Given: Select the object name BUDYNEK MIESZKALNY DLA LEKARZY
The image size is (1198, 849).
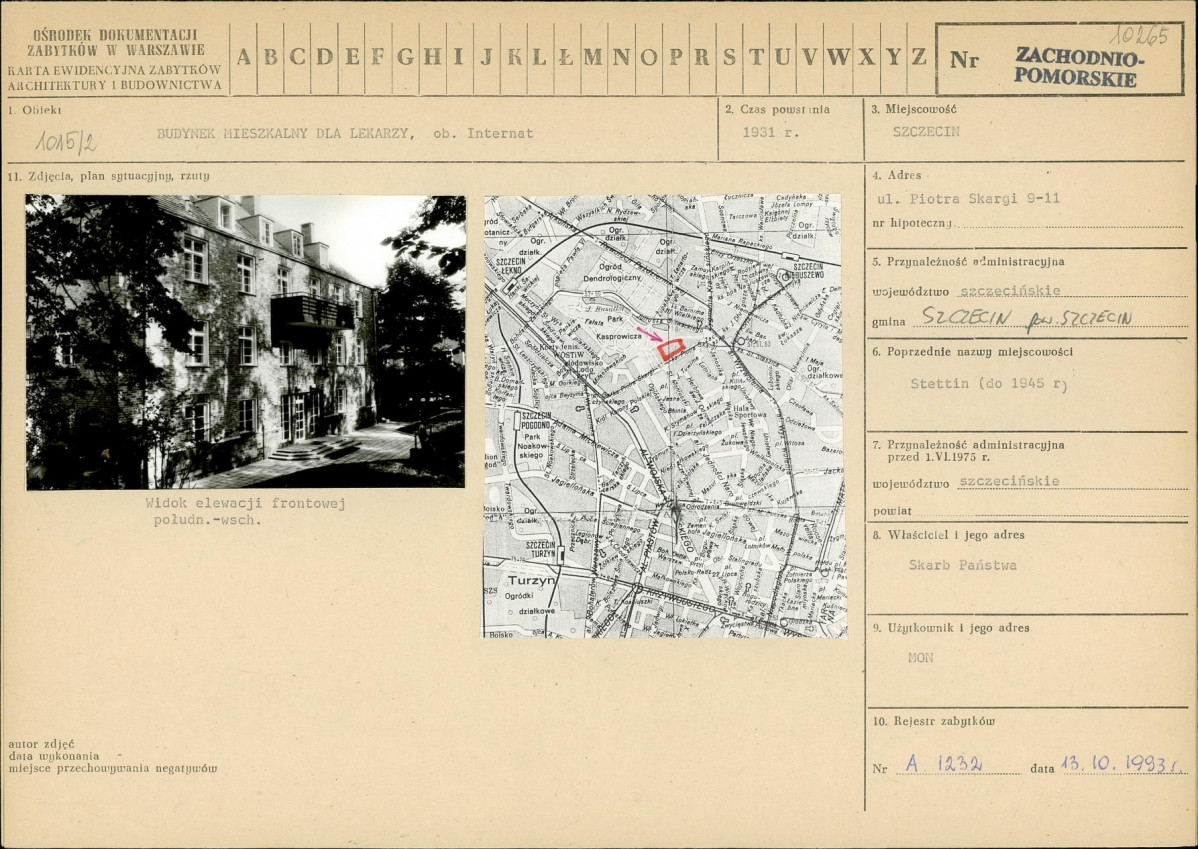Looking at the screenshot, I should click(x=285, y=133).
